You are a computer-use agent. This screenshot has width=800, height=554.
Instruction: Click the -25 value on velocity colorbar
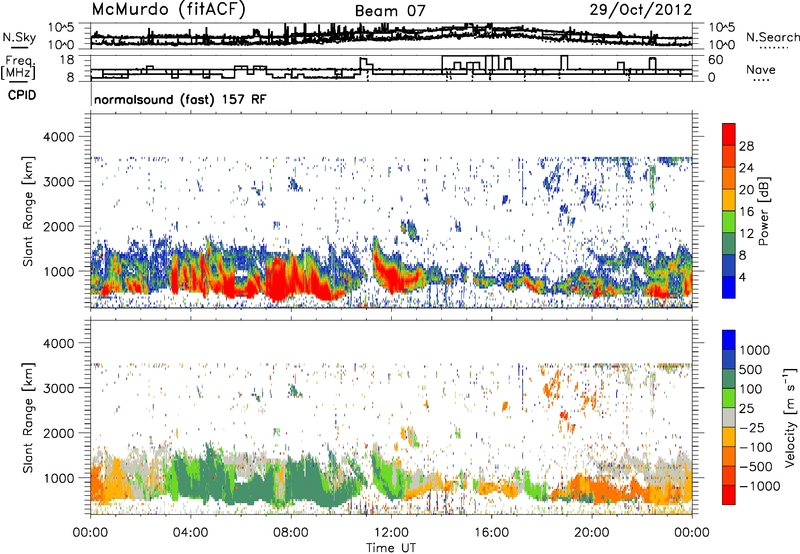(x=752, y=428)
